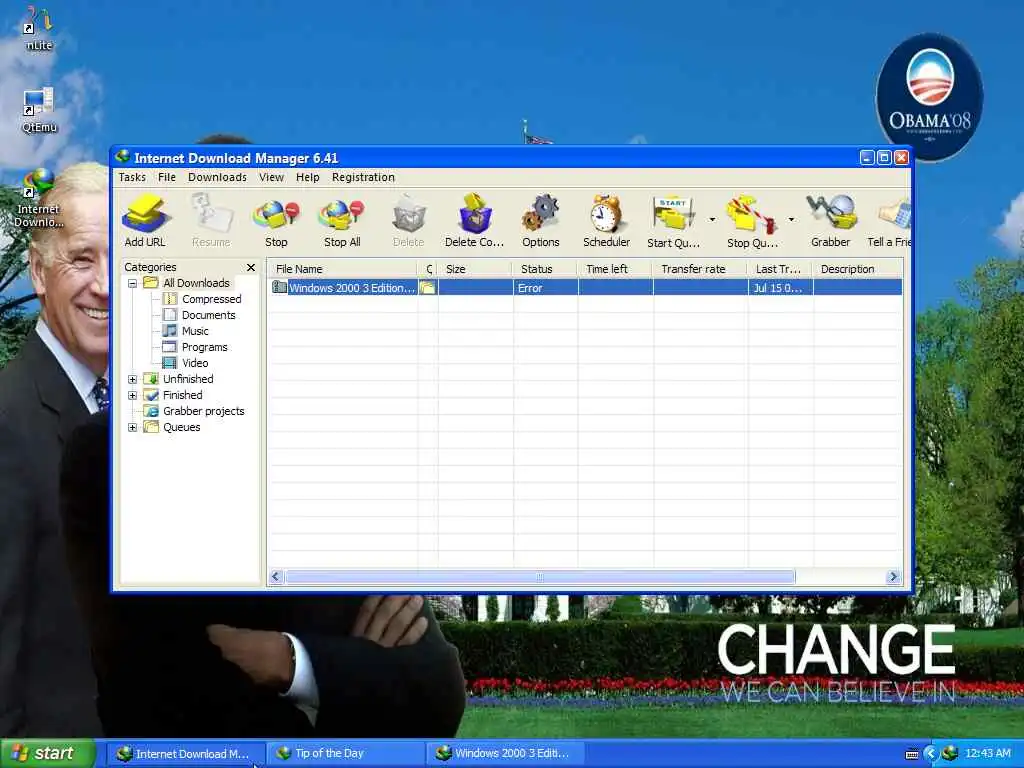The image size is (1024, 768).
Task: Click the horizontal scrollbar right arrow
Action: tap(894, 577)
